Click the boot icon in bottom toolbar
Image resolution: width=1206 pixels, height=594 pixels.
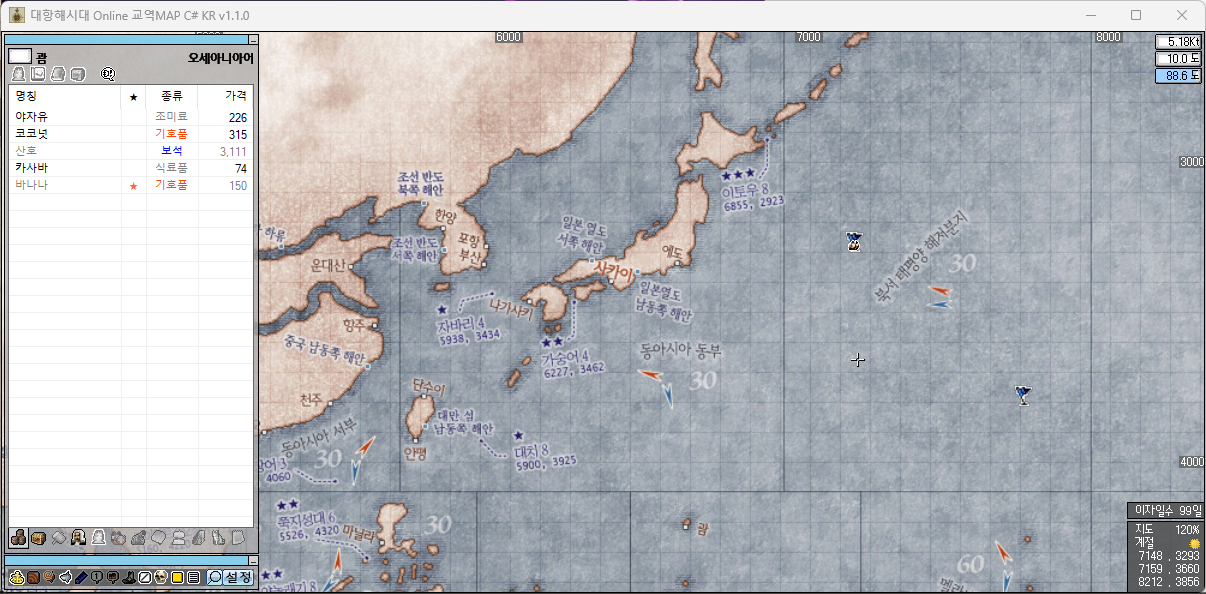point(128,577)
